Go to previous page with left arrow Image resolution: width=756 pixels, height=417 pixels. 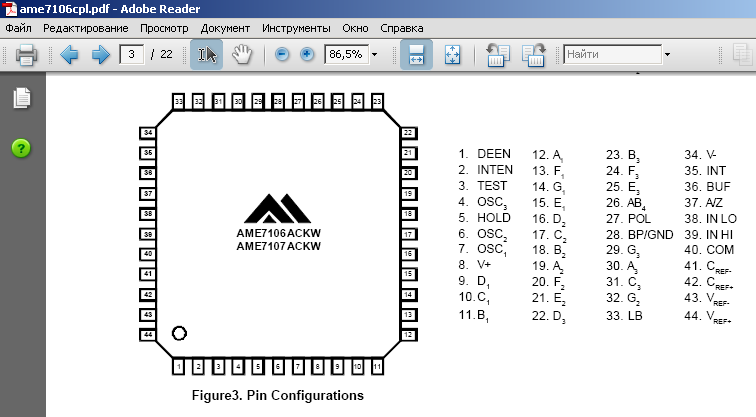pyautogui.click(x=69, y=54)
